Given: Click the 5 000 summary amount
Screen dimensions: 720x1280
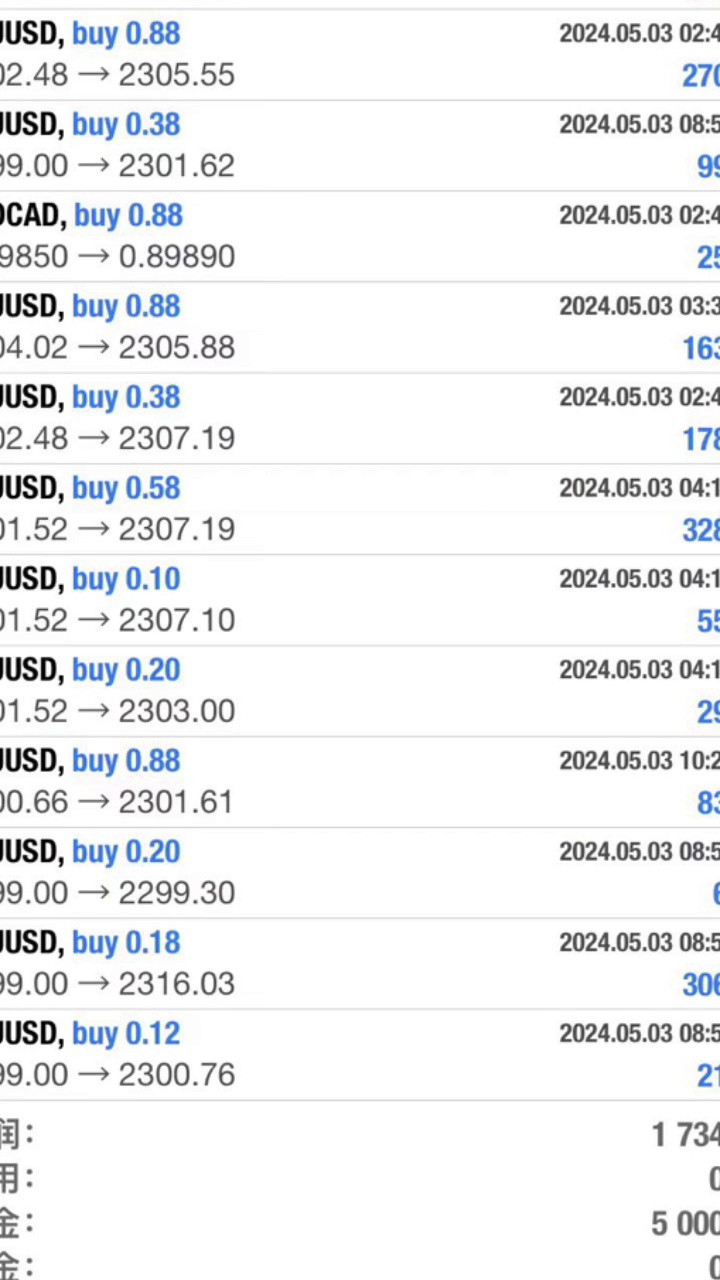Looking at the screenshot, I should coord(686,1223).
